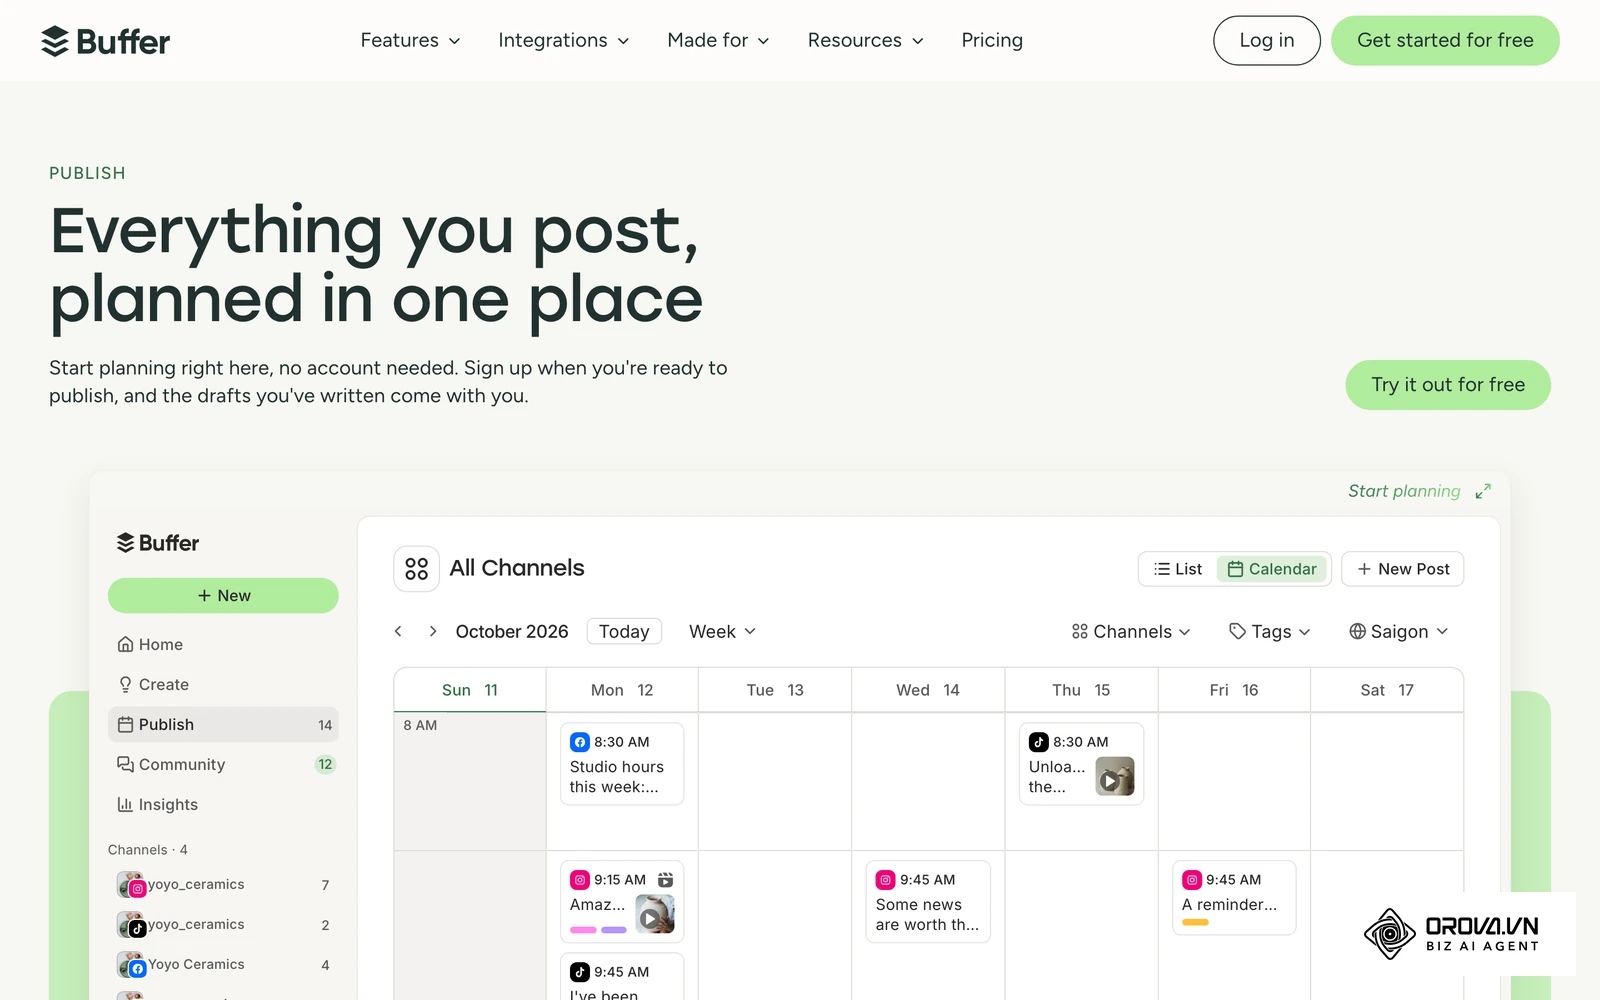1600x1000 pixels.
Task: Click the TikTok icon on Monday 9:45 AM post
Action: tap(579, 972)
